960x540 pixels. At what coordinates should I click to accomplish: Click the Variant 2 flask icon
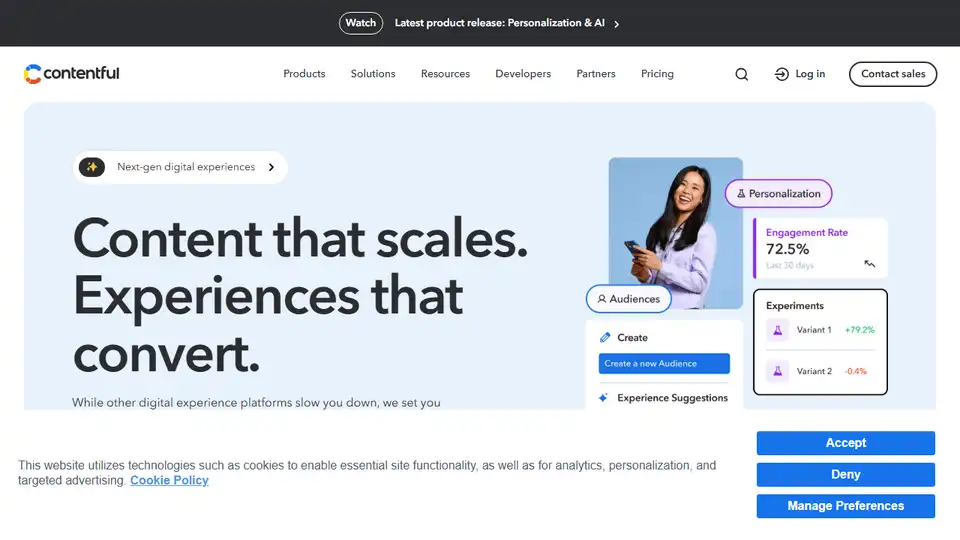click(777, 371)
